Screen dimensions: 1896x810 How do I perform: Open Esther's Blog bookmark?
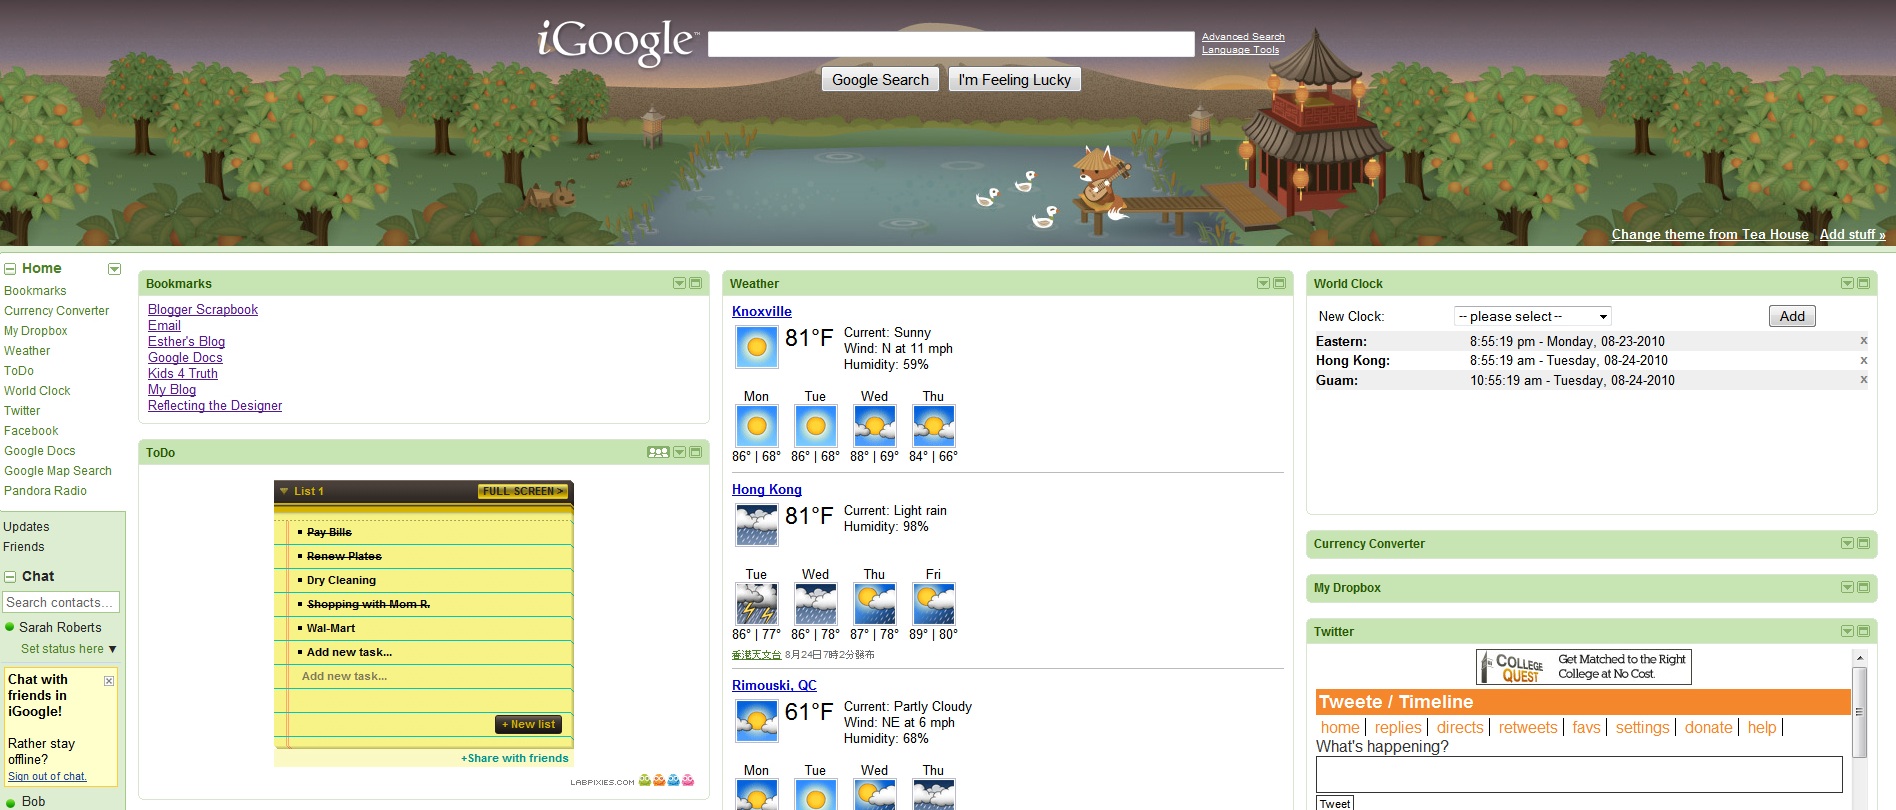pos(186,342)
